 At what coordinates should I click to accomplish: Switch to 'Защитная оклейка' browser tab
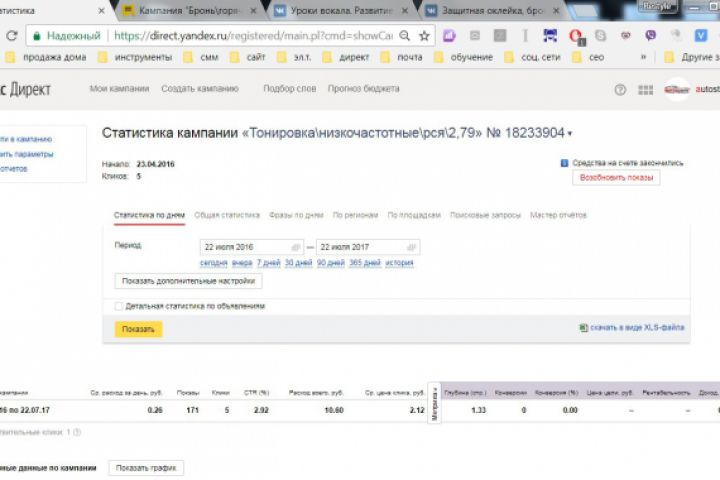pos(492,11)
